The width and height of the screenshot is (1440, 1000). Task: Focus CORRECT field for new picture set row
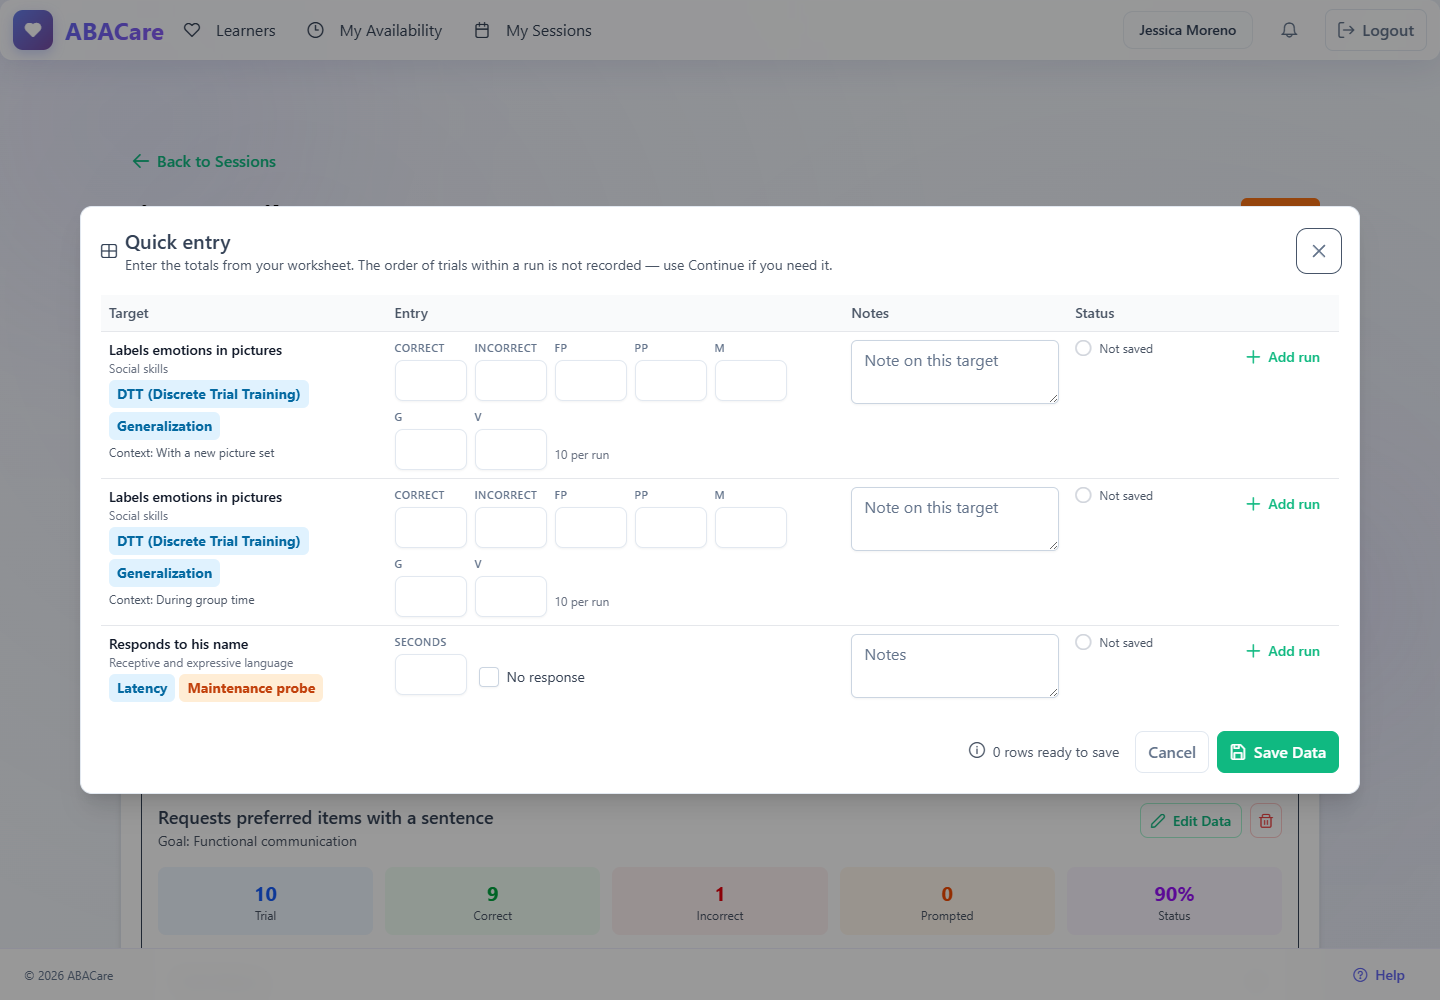point(431,381)
